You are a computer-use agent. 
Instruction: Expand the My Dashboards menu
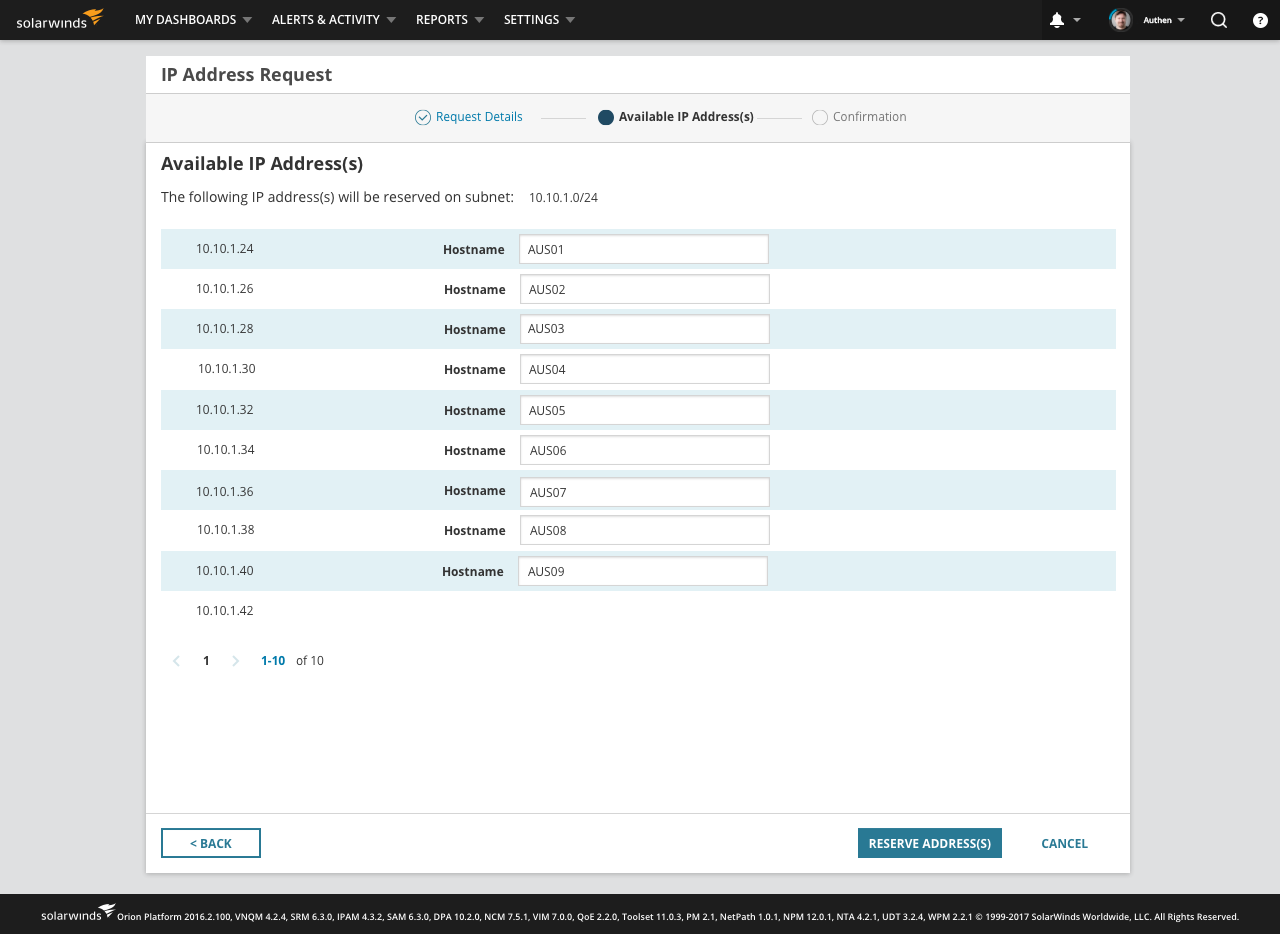point(193,20)
